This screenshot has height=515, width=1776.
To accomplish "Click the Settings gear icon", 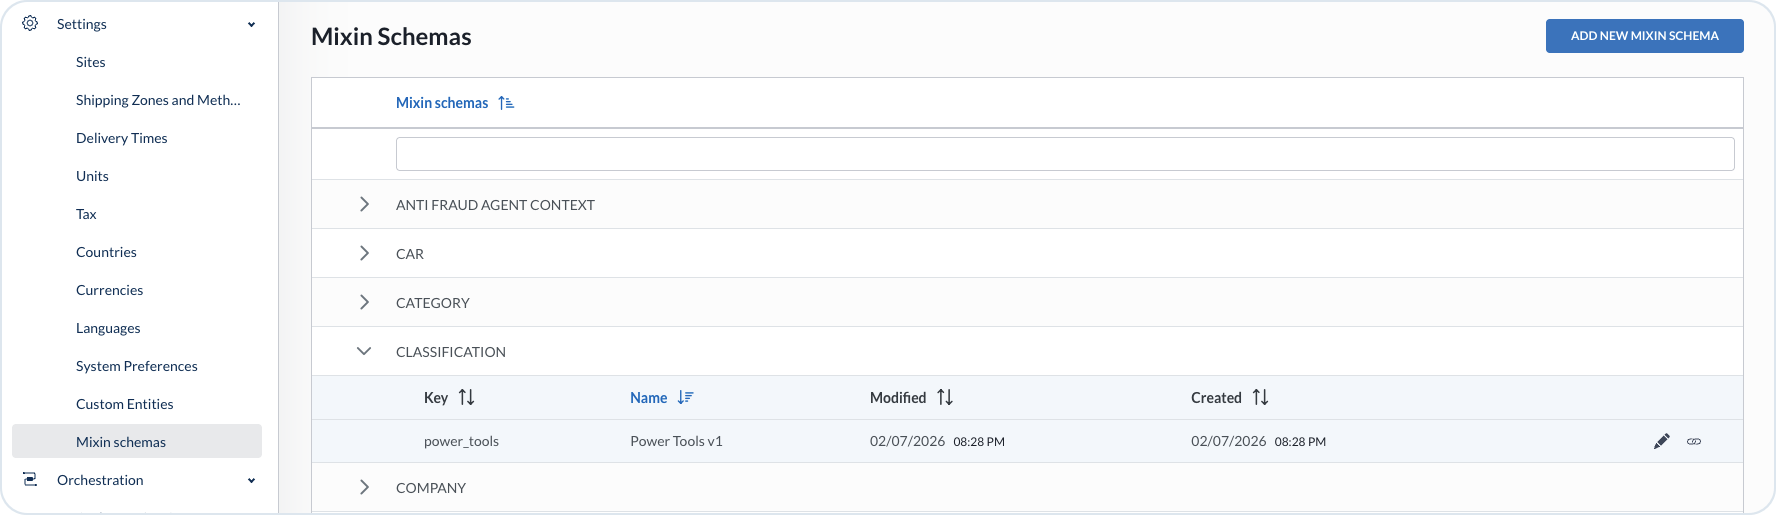I will click(x=30, y=24).
